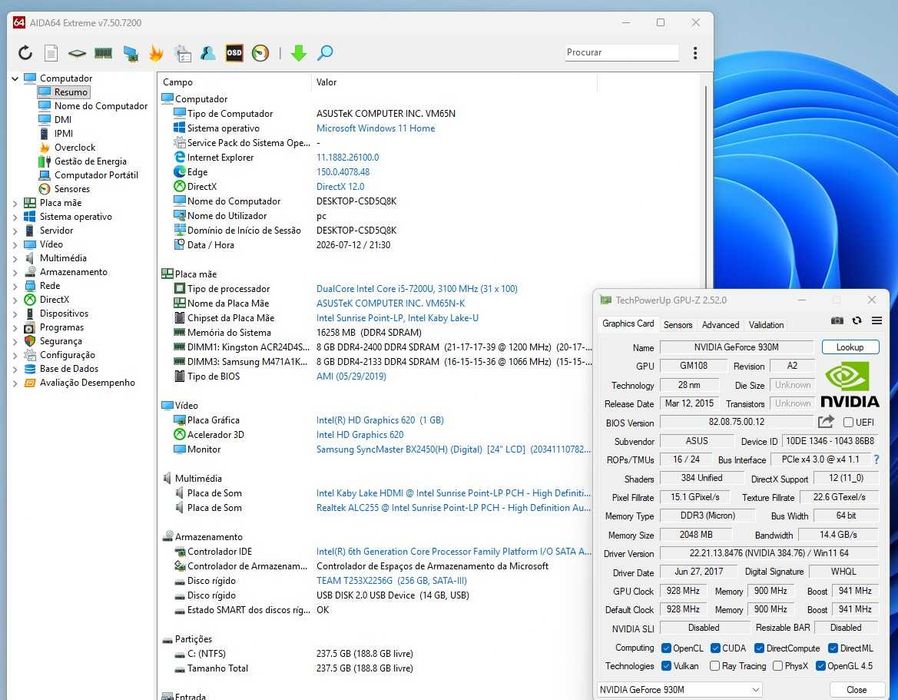Viewport: 898px width, 700px height.
Task: Open the GPU-Z hamburger menu
Action: [x=877, y=320]
